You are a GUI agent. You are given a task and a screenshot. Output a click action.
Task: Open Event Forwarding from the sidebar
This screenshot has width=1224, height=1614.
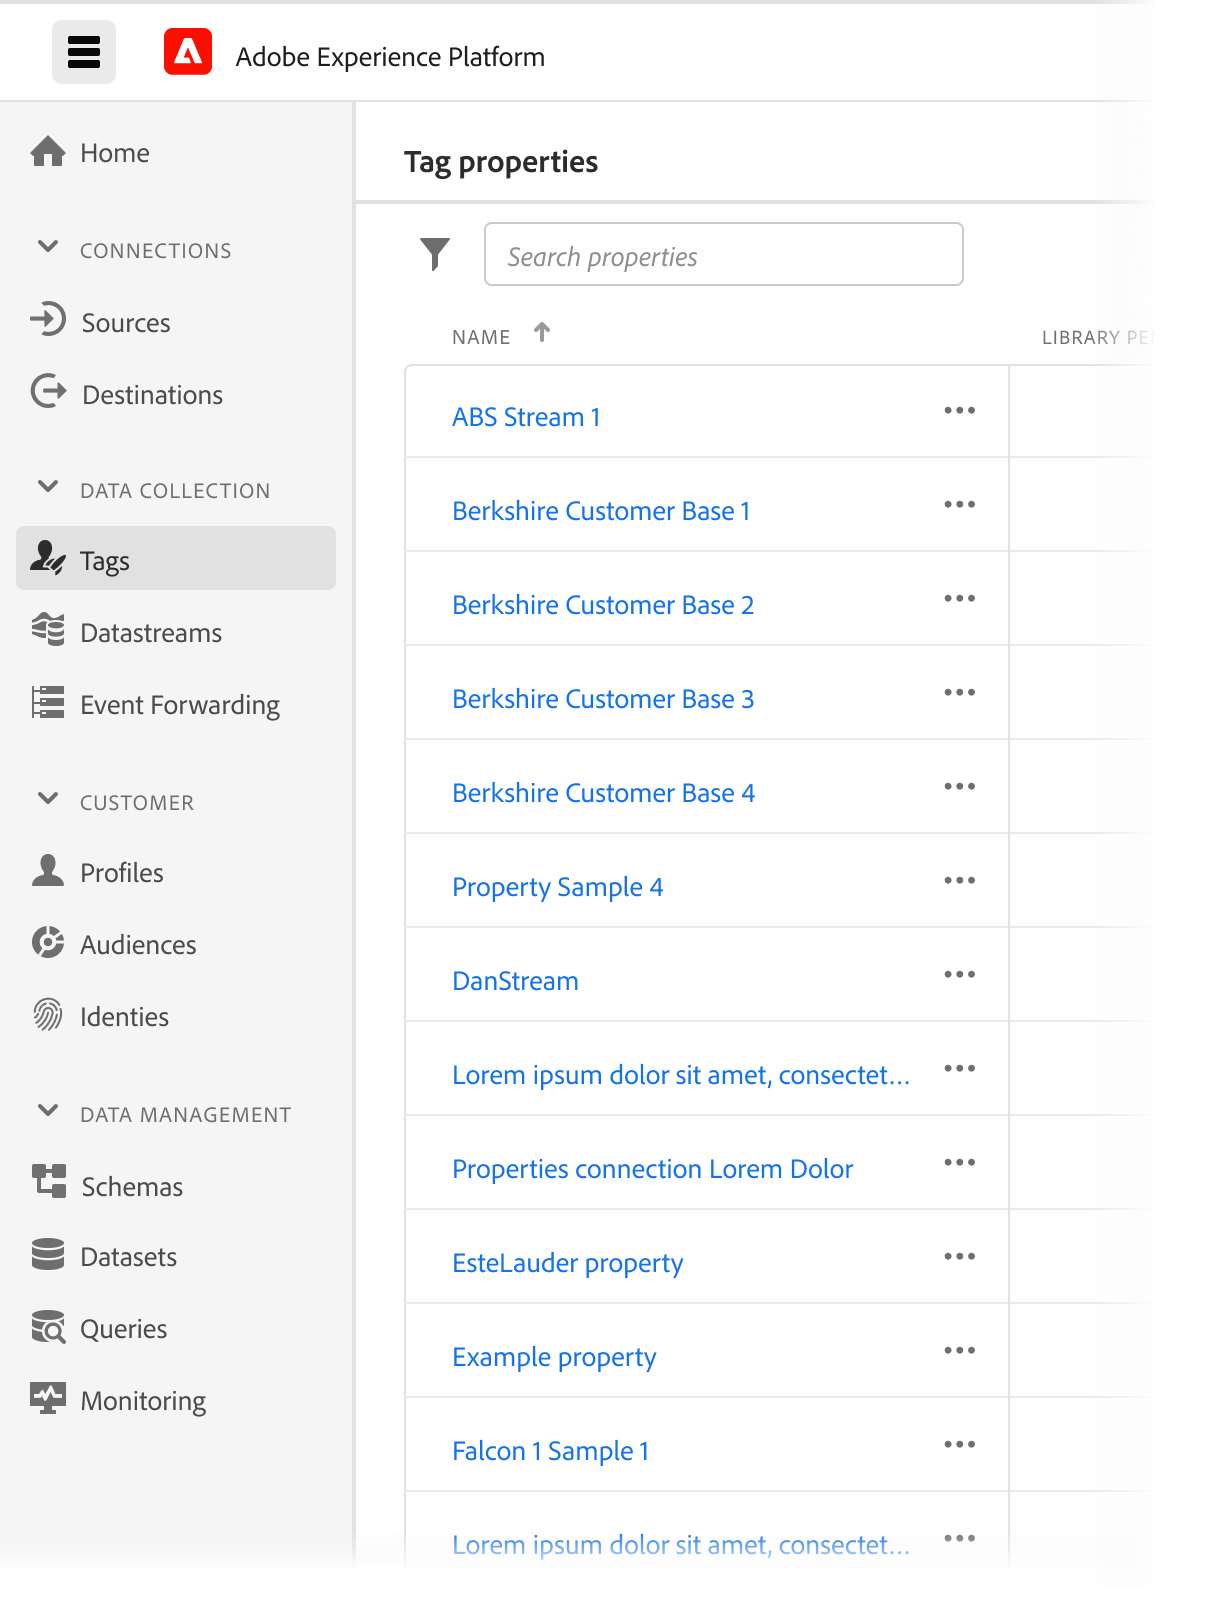click(179, 705)
